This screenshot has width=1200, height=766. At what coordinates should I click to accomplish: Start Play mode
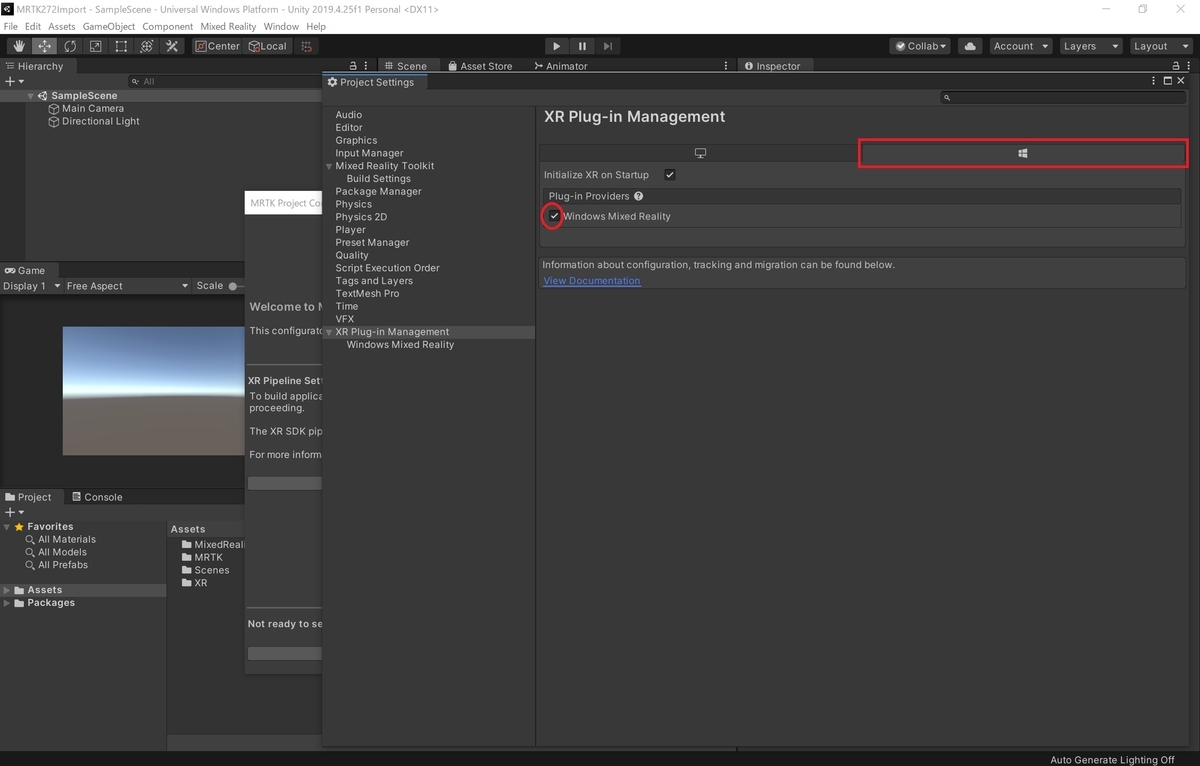(x=556, y=46)
